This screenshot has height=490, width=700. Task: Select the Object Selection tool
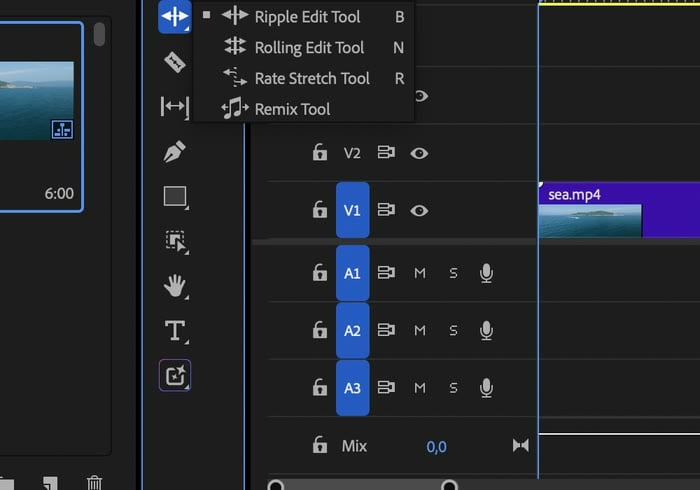[175, 241]
